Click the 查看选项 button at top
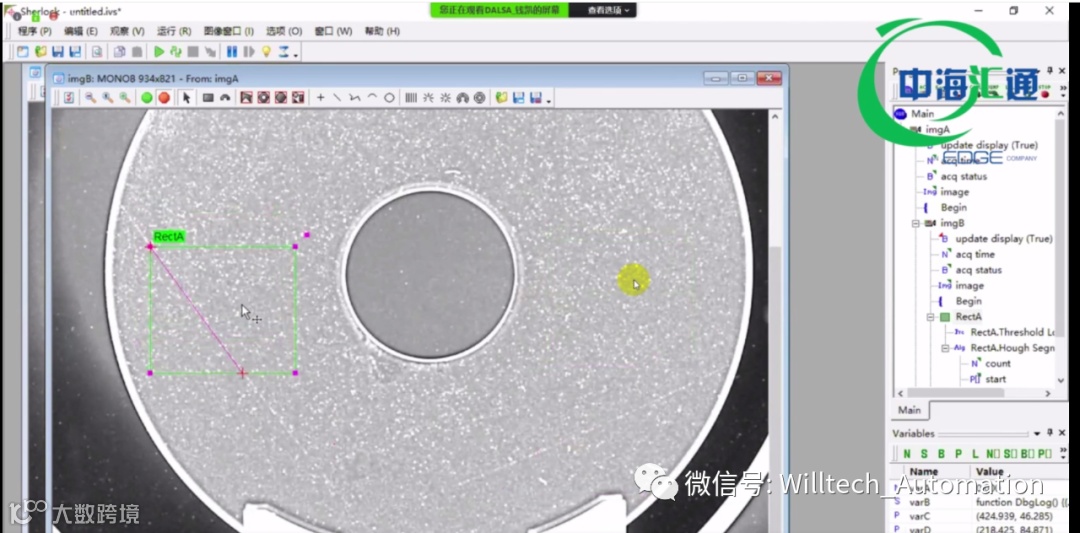 click(608, 10)
